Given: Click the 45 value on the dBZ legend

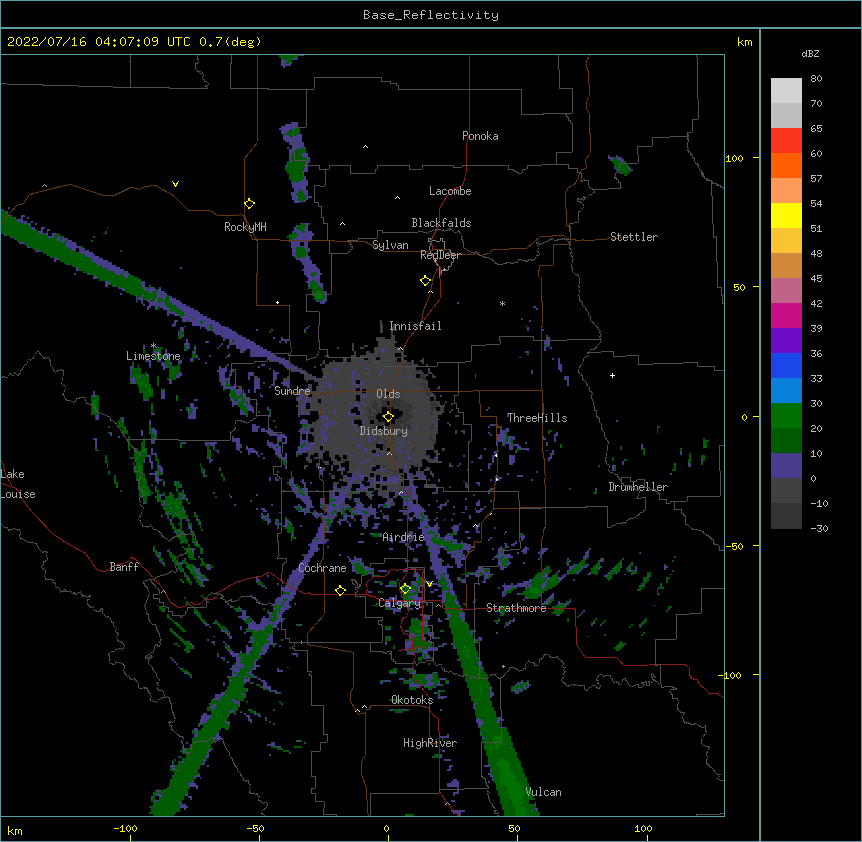Looking at the screenshot, I should tap(816, 278).
